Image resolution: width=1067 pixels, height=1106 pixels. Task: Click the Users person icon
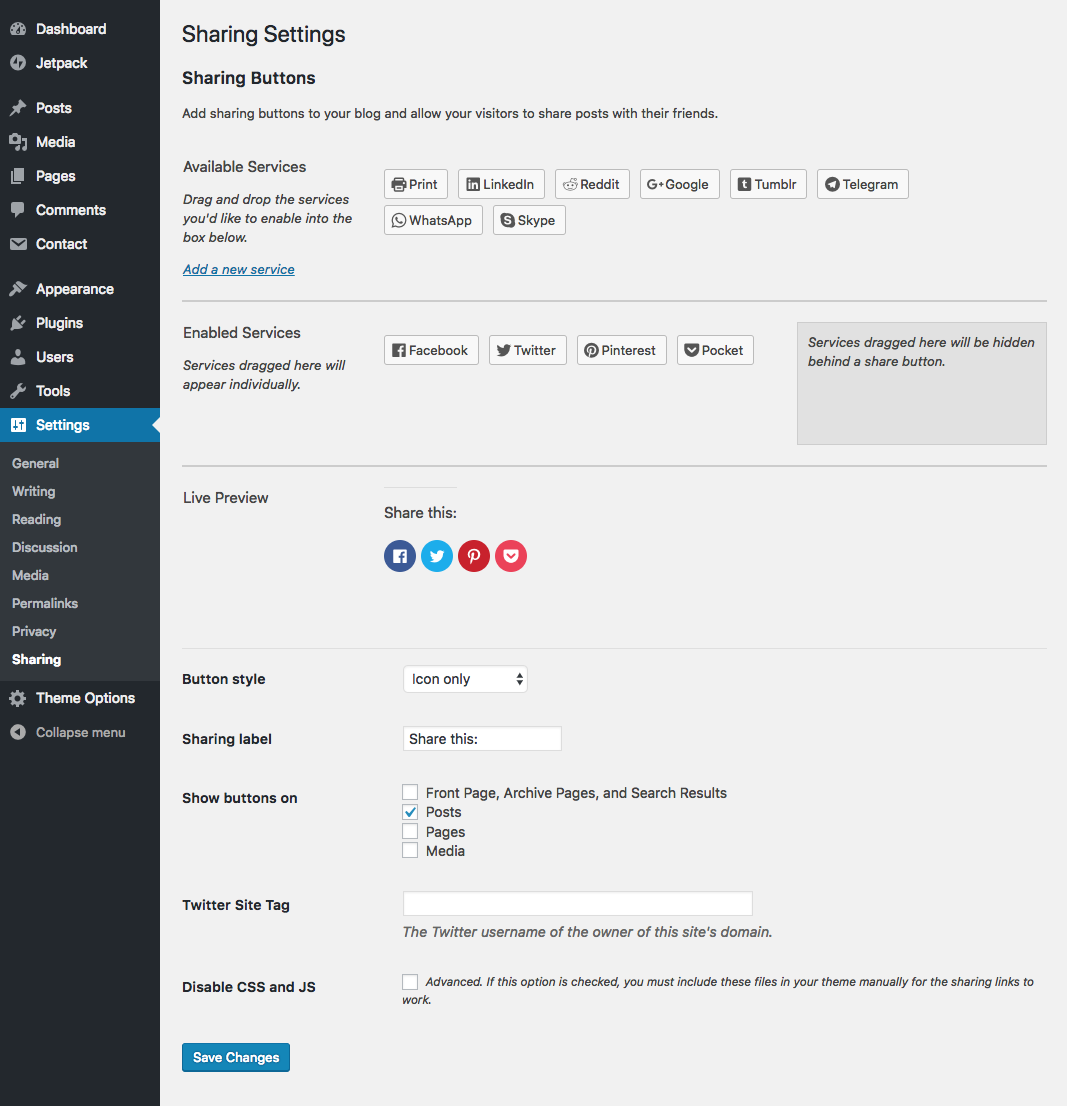tap(18, 356)
